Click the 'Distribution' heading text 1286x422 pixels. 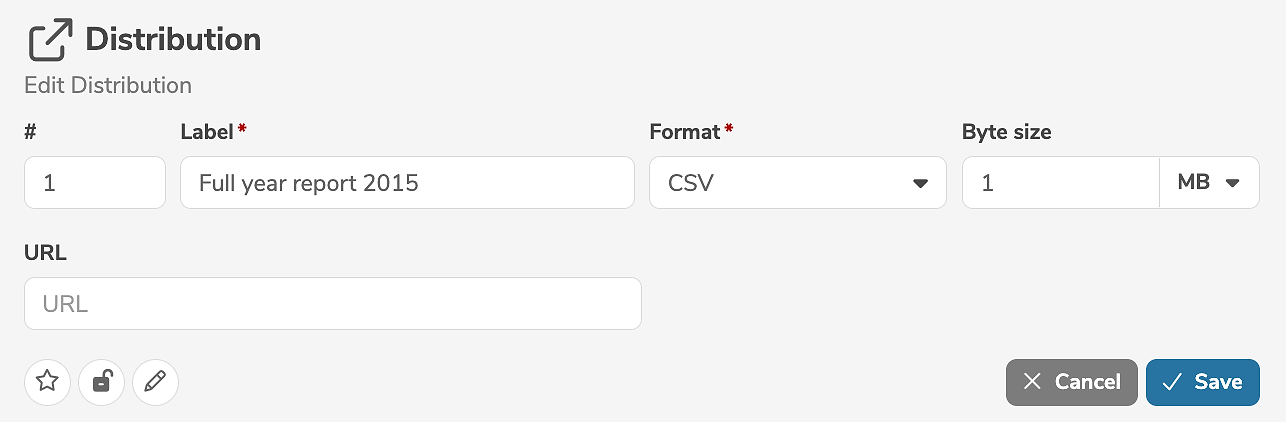(173, 40)
